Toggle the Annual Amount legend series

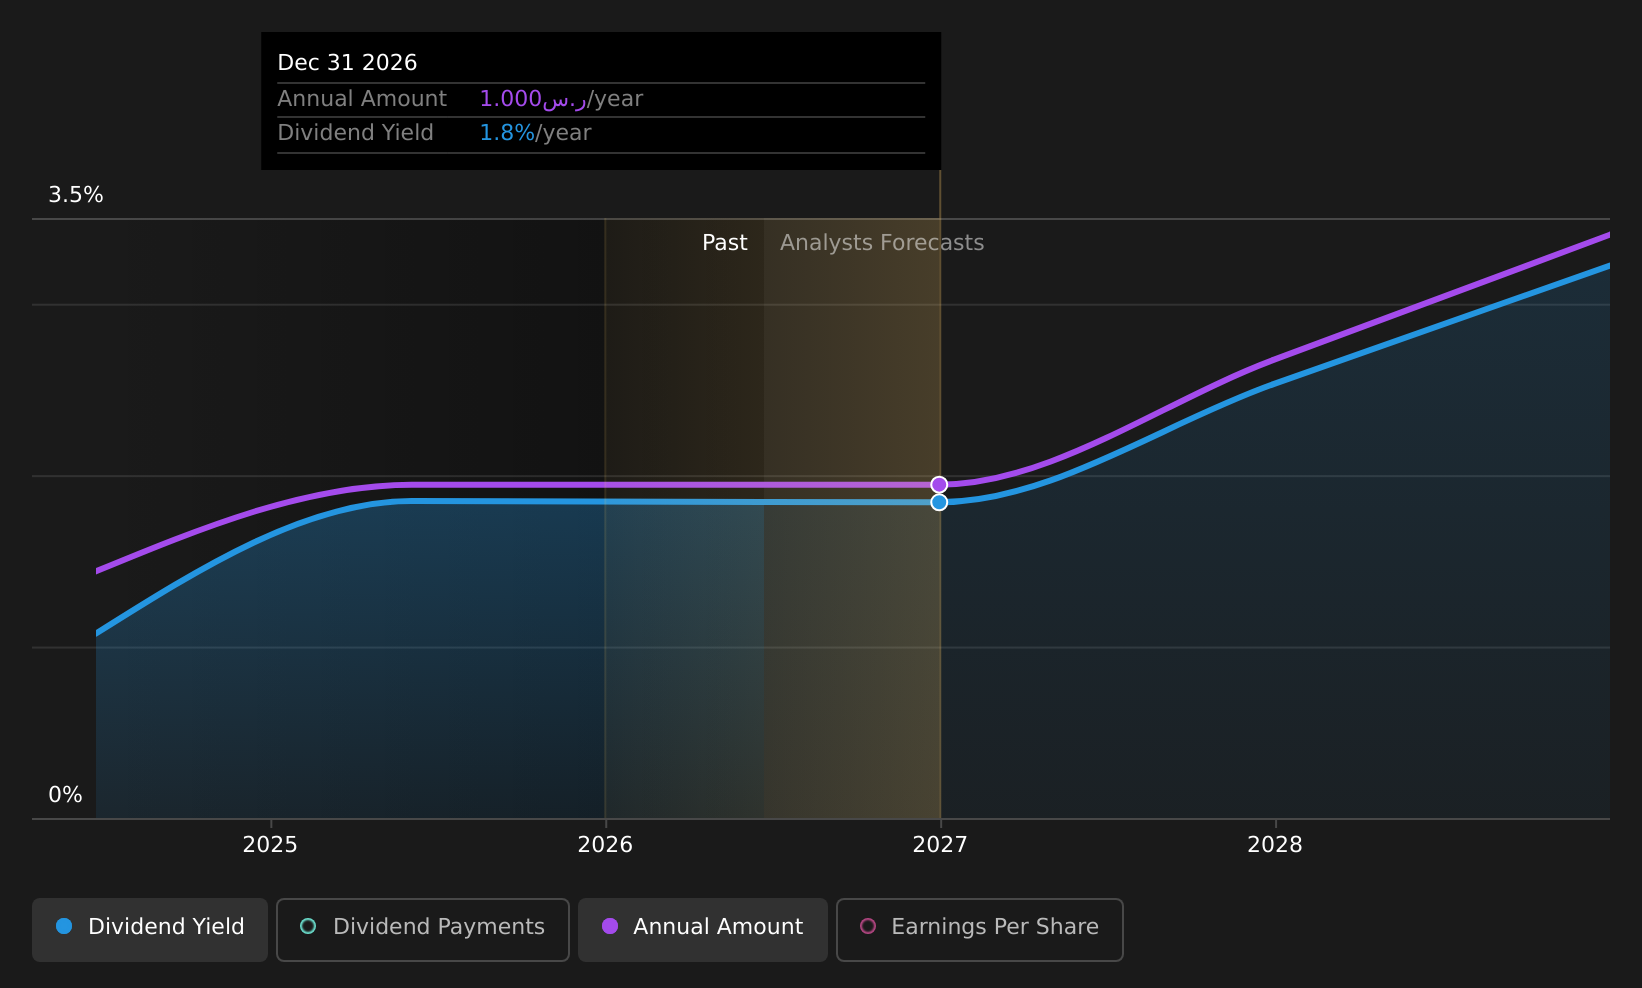pyautogui.click(x=703, y=930)
